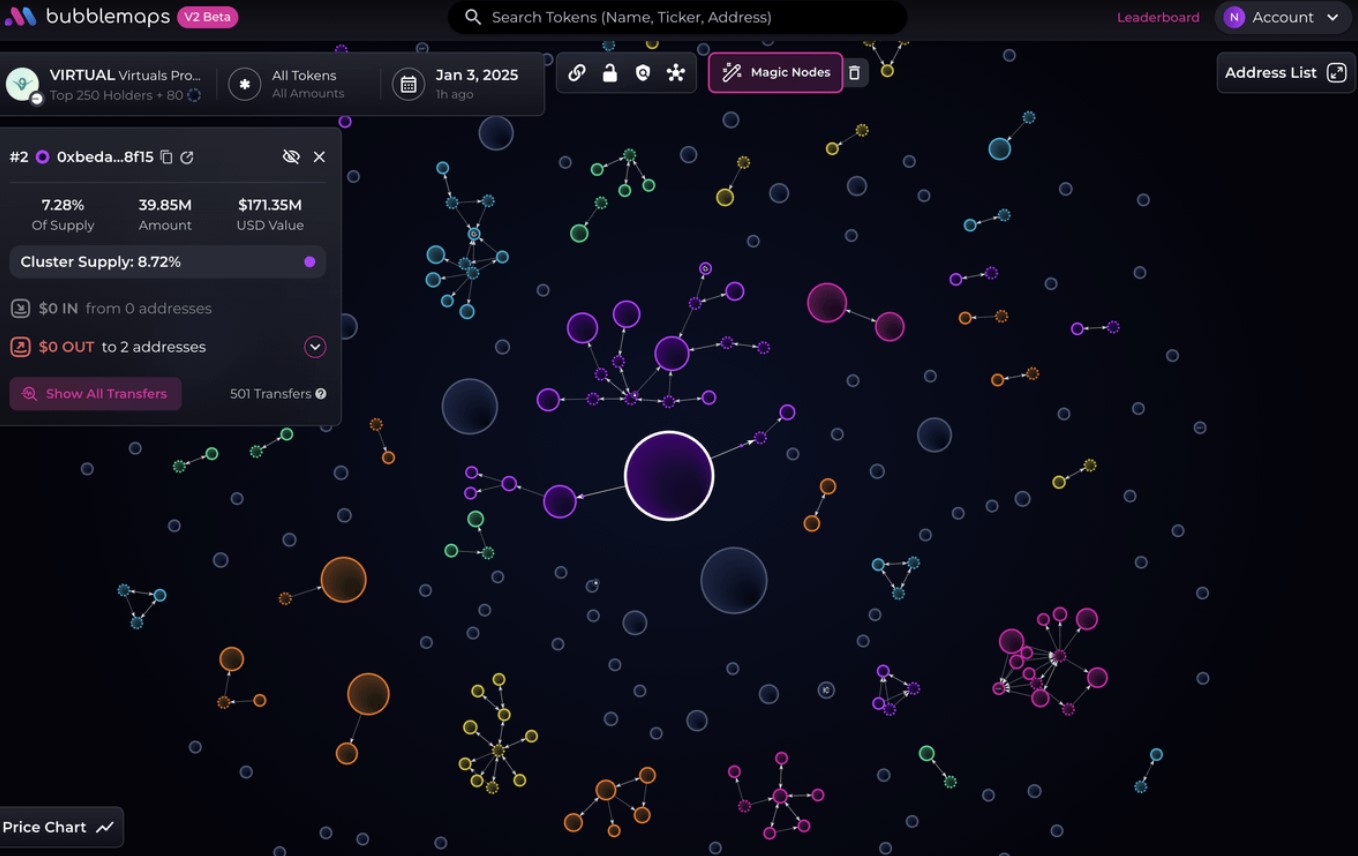
Task: Click the node network icon in the toolbar
Action: [x=676, y=73]
